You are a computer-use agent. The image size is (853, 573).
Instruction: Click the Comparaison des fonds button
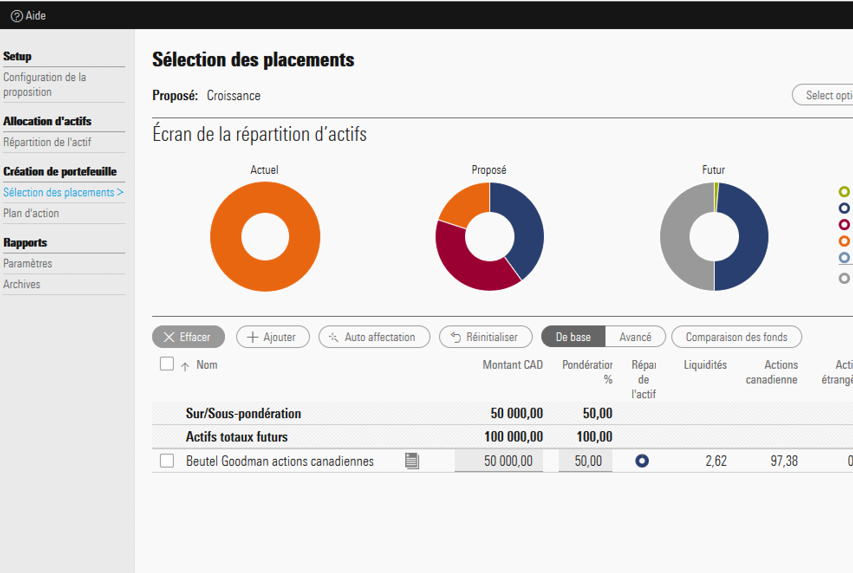click(736, 337)
